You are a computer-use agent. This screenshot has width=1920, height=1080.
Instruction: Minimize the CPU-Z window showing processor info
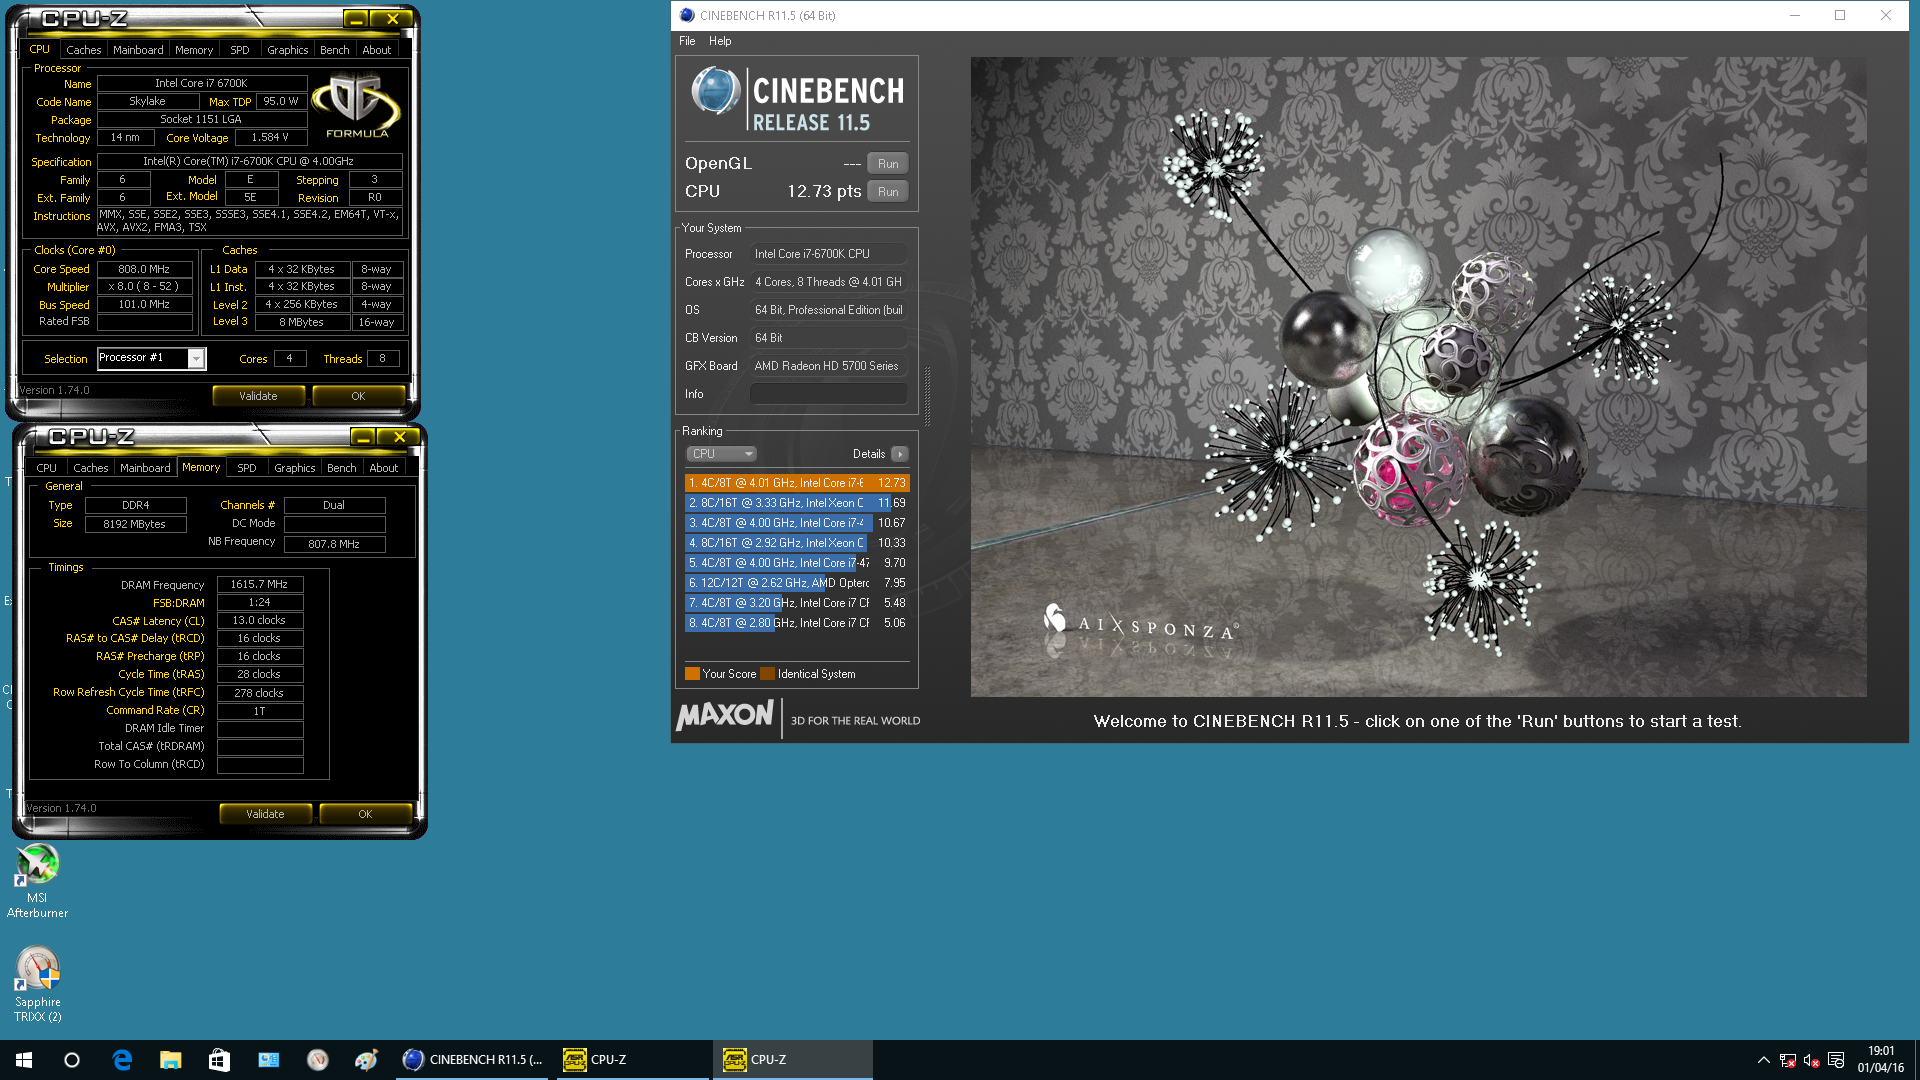356,19
